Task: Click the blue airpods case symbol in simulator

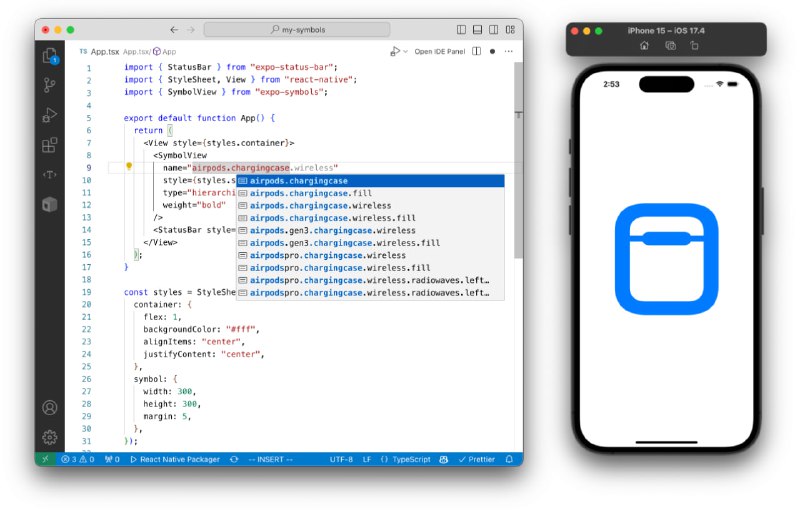Action: click(x=667, y=259)
